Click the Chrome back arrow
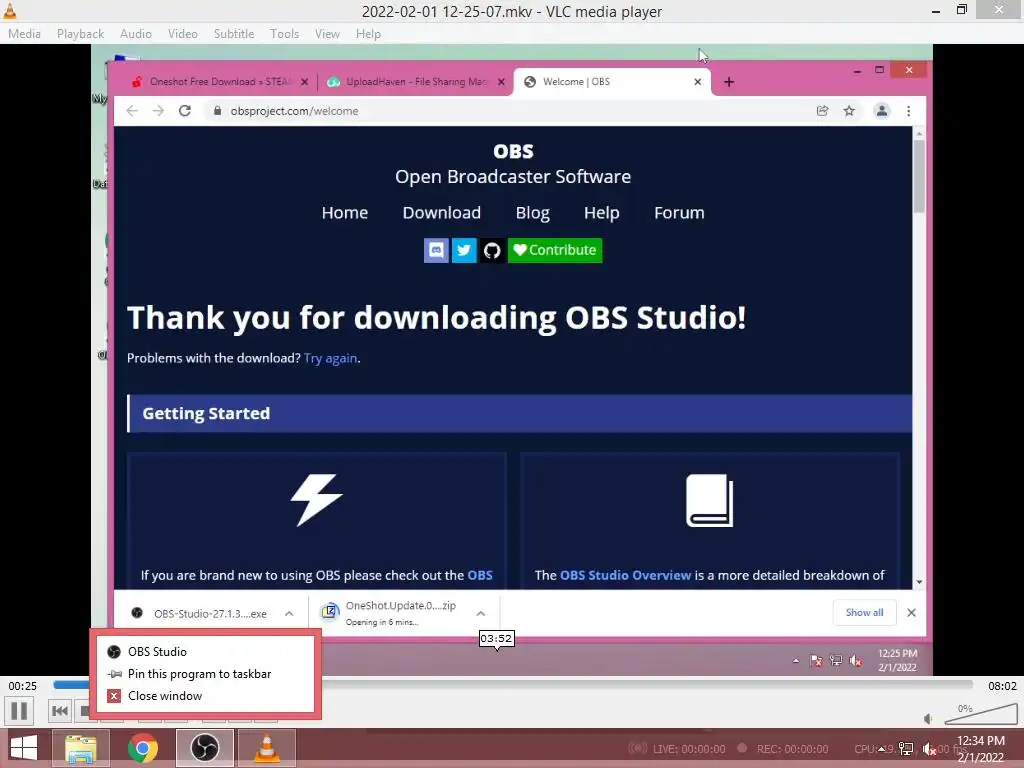 [x=132, y=111]
